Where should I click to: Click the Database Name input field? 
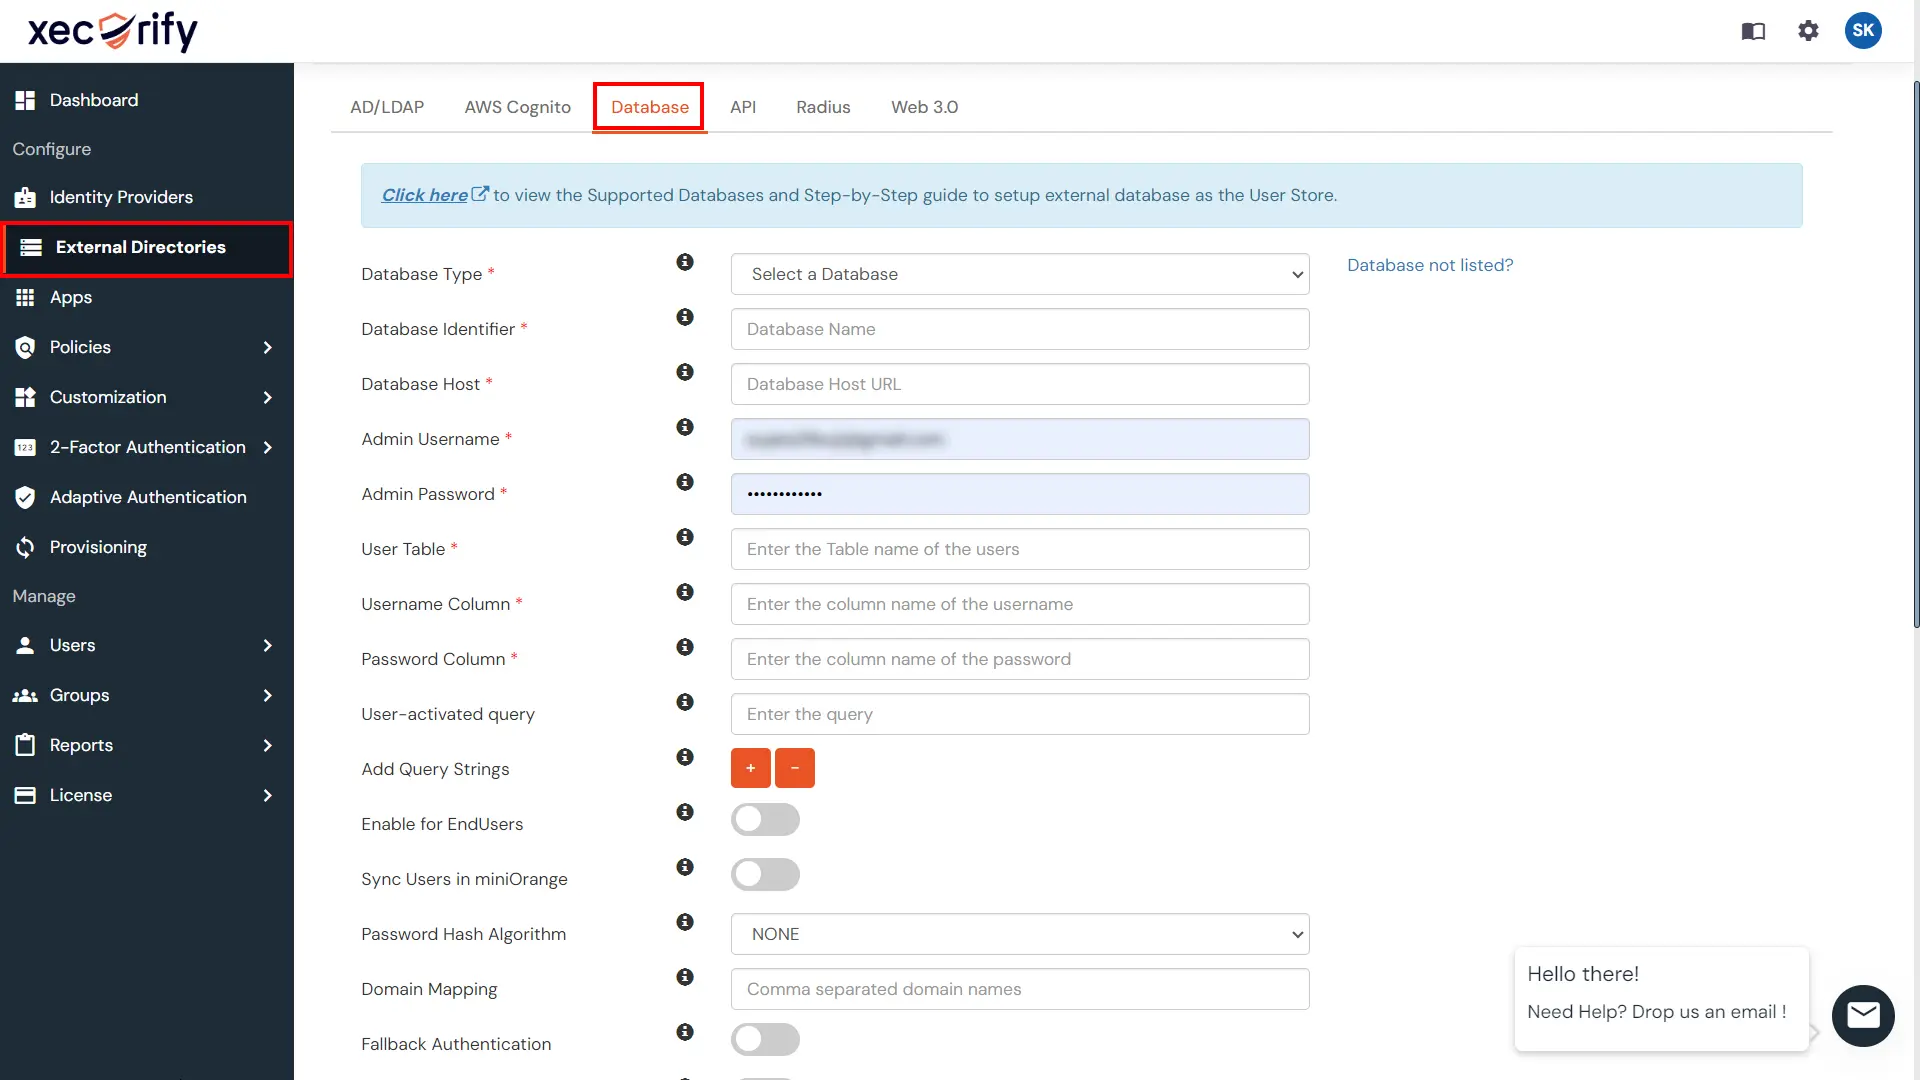coord(1020,329)
